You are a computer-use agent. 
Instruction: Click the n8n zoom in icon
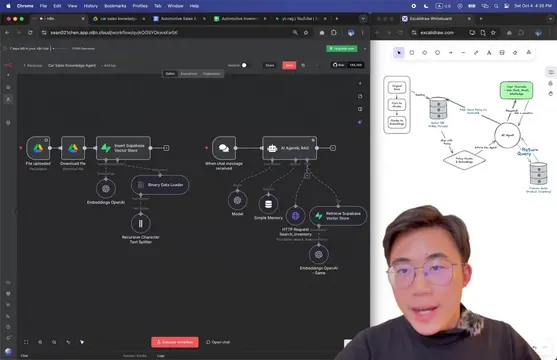40,342
